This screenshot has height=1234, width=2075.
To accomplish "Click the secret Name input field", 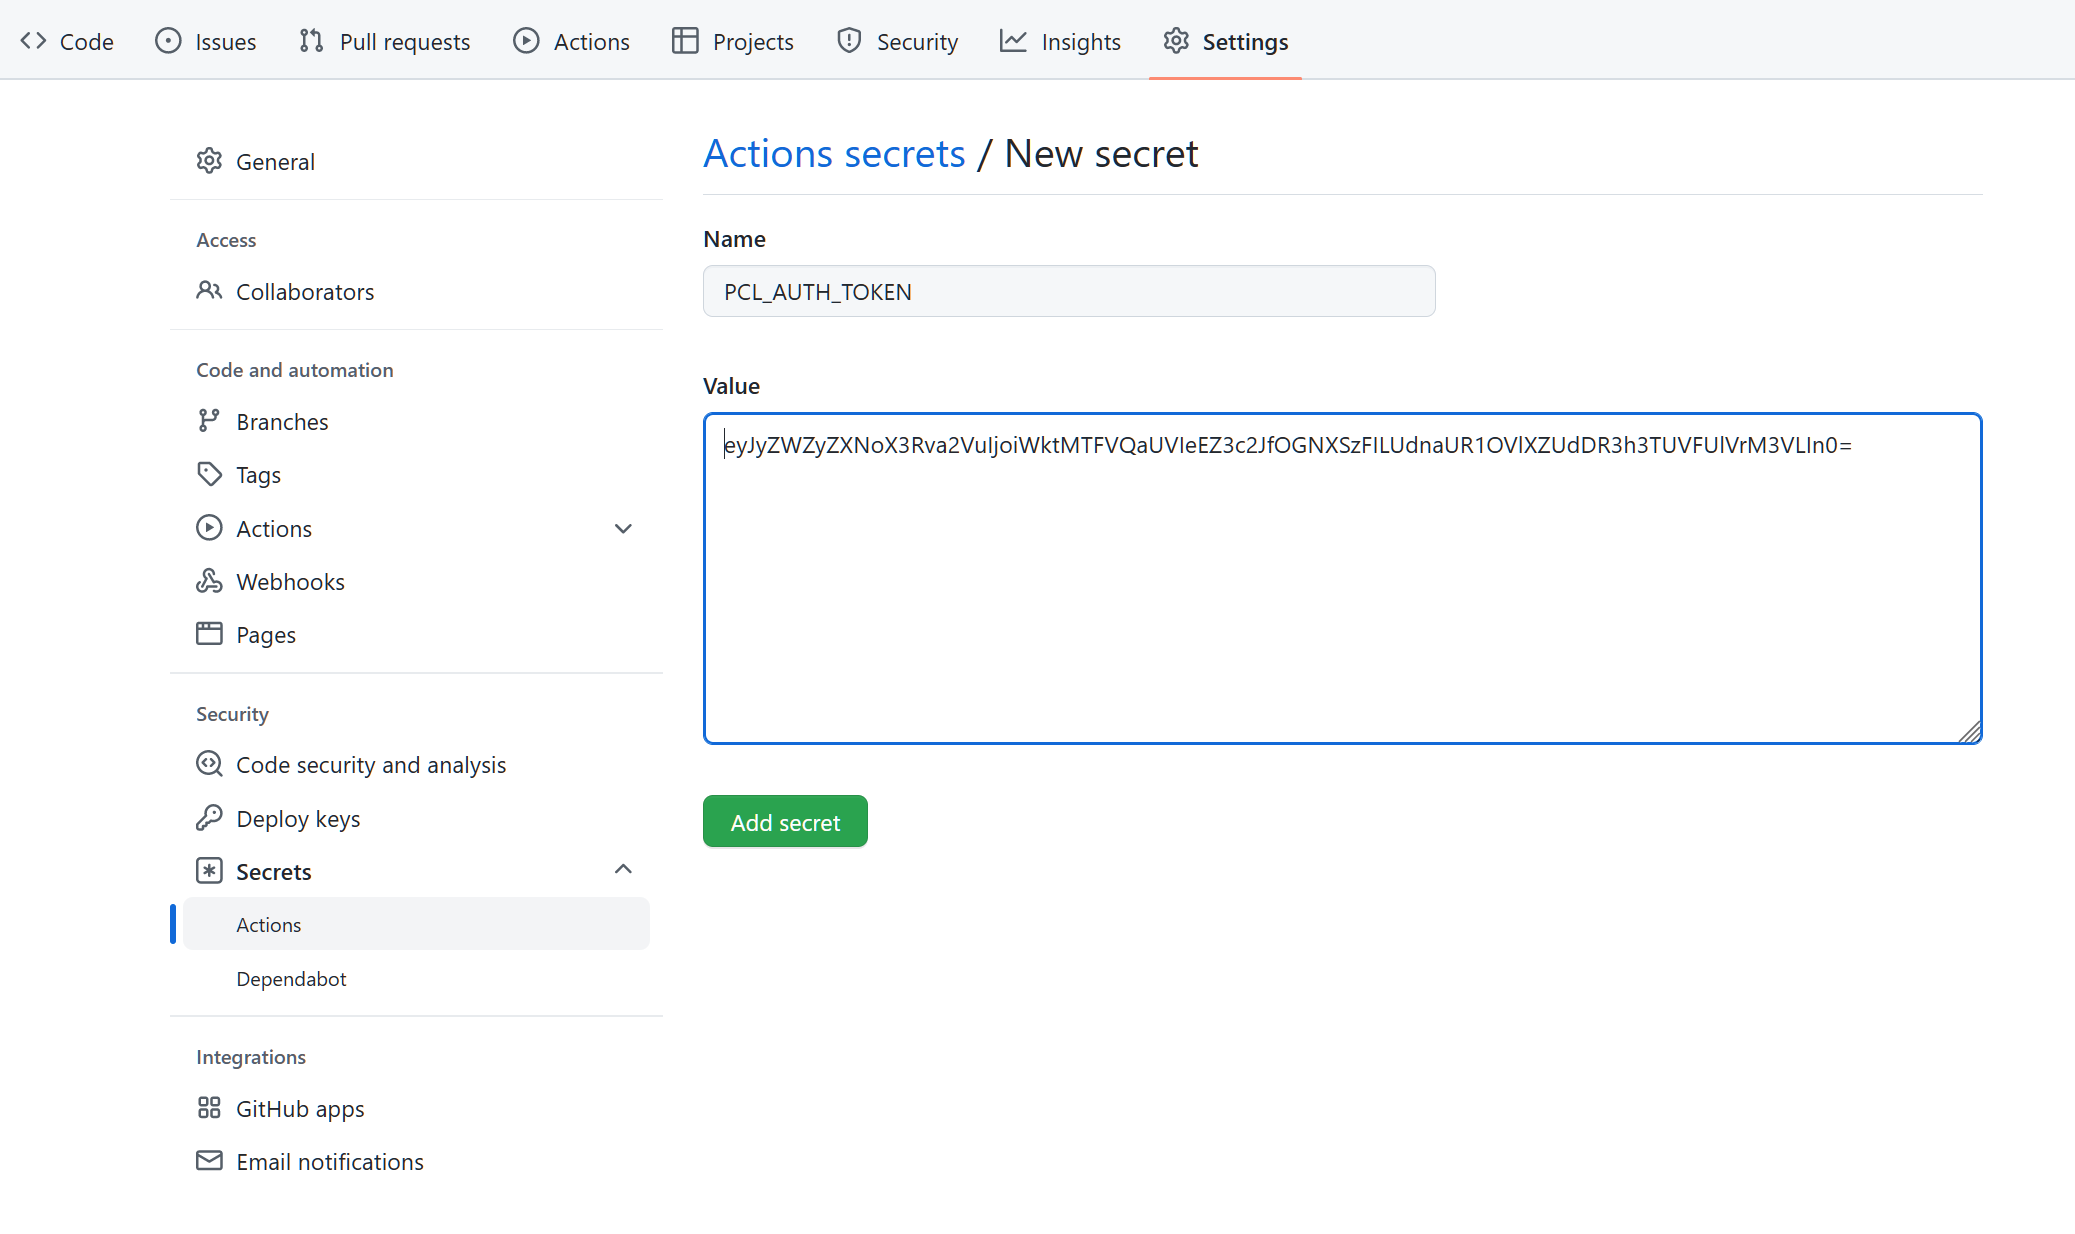I will click(1068, 291).
